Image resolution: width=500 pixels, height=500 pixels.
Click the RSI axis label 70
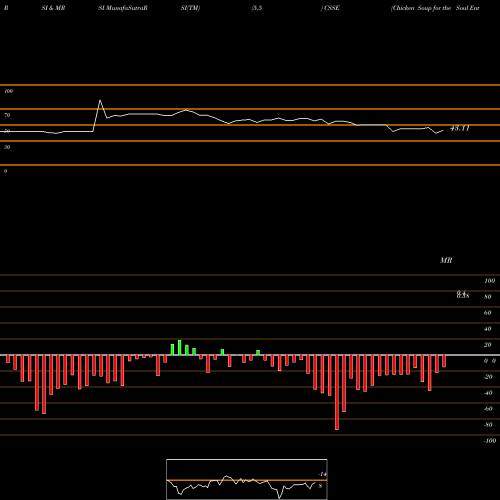[x=7, y=115]
